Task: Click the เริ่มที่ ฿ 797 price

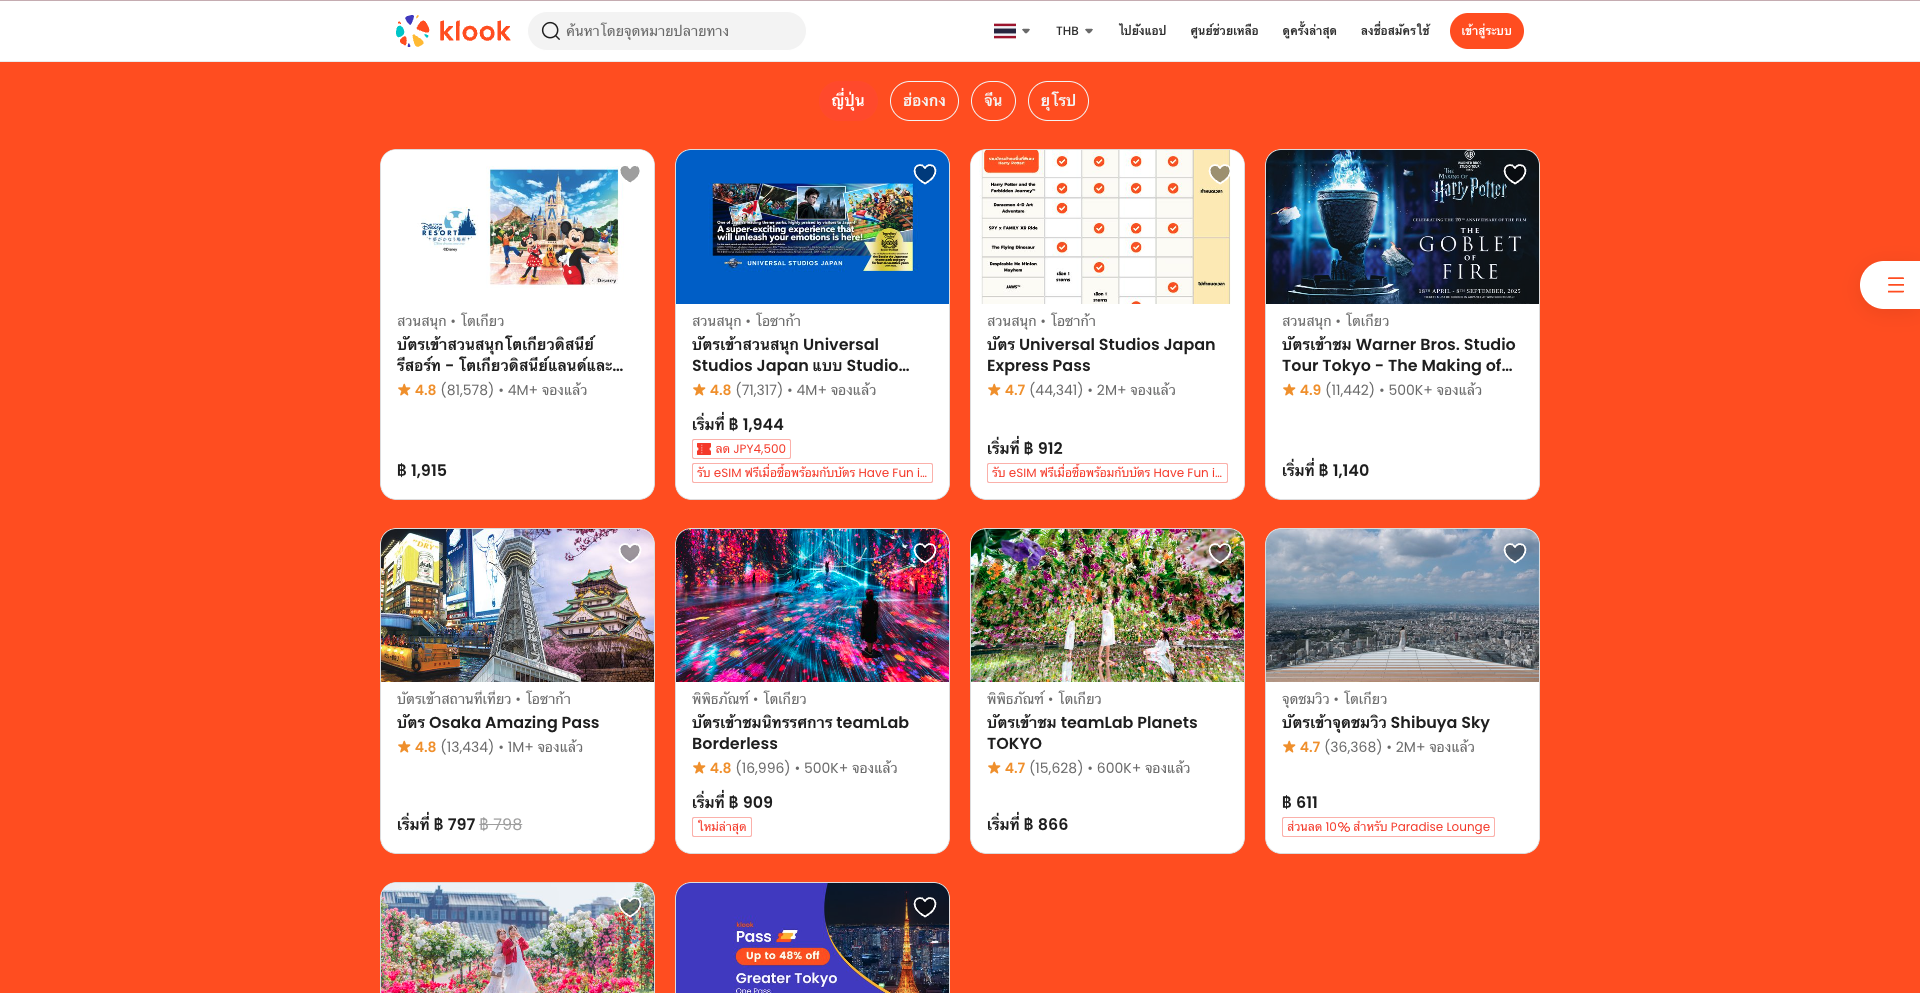Action: [436, 824]
